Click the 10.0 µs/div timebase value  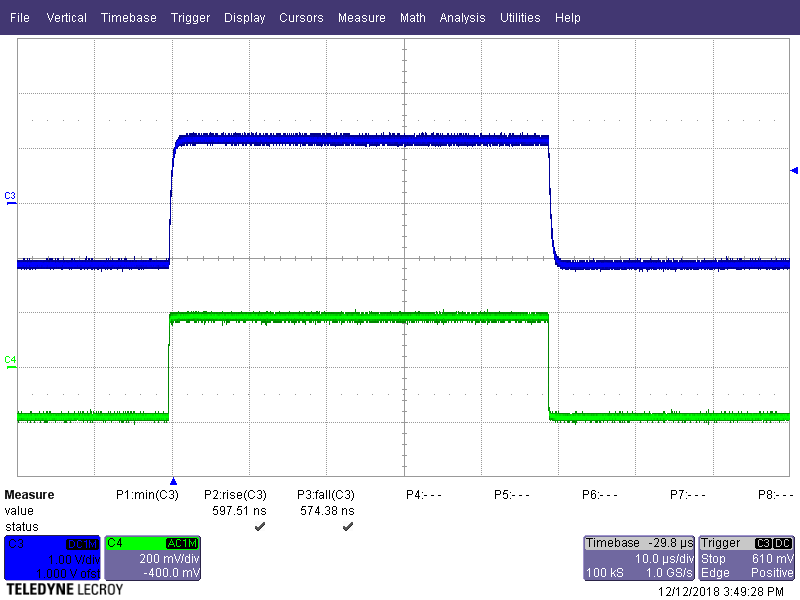point(664,559)
